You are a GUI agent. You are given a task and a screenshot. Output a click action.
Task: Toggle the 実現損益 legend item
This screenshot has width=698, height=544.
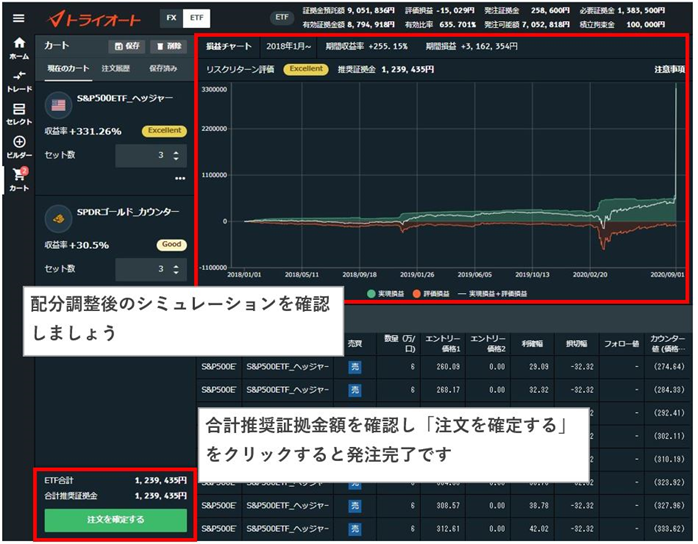pyautogui.click(x=386, y=294)
